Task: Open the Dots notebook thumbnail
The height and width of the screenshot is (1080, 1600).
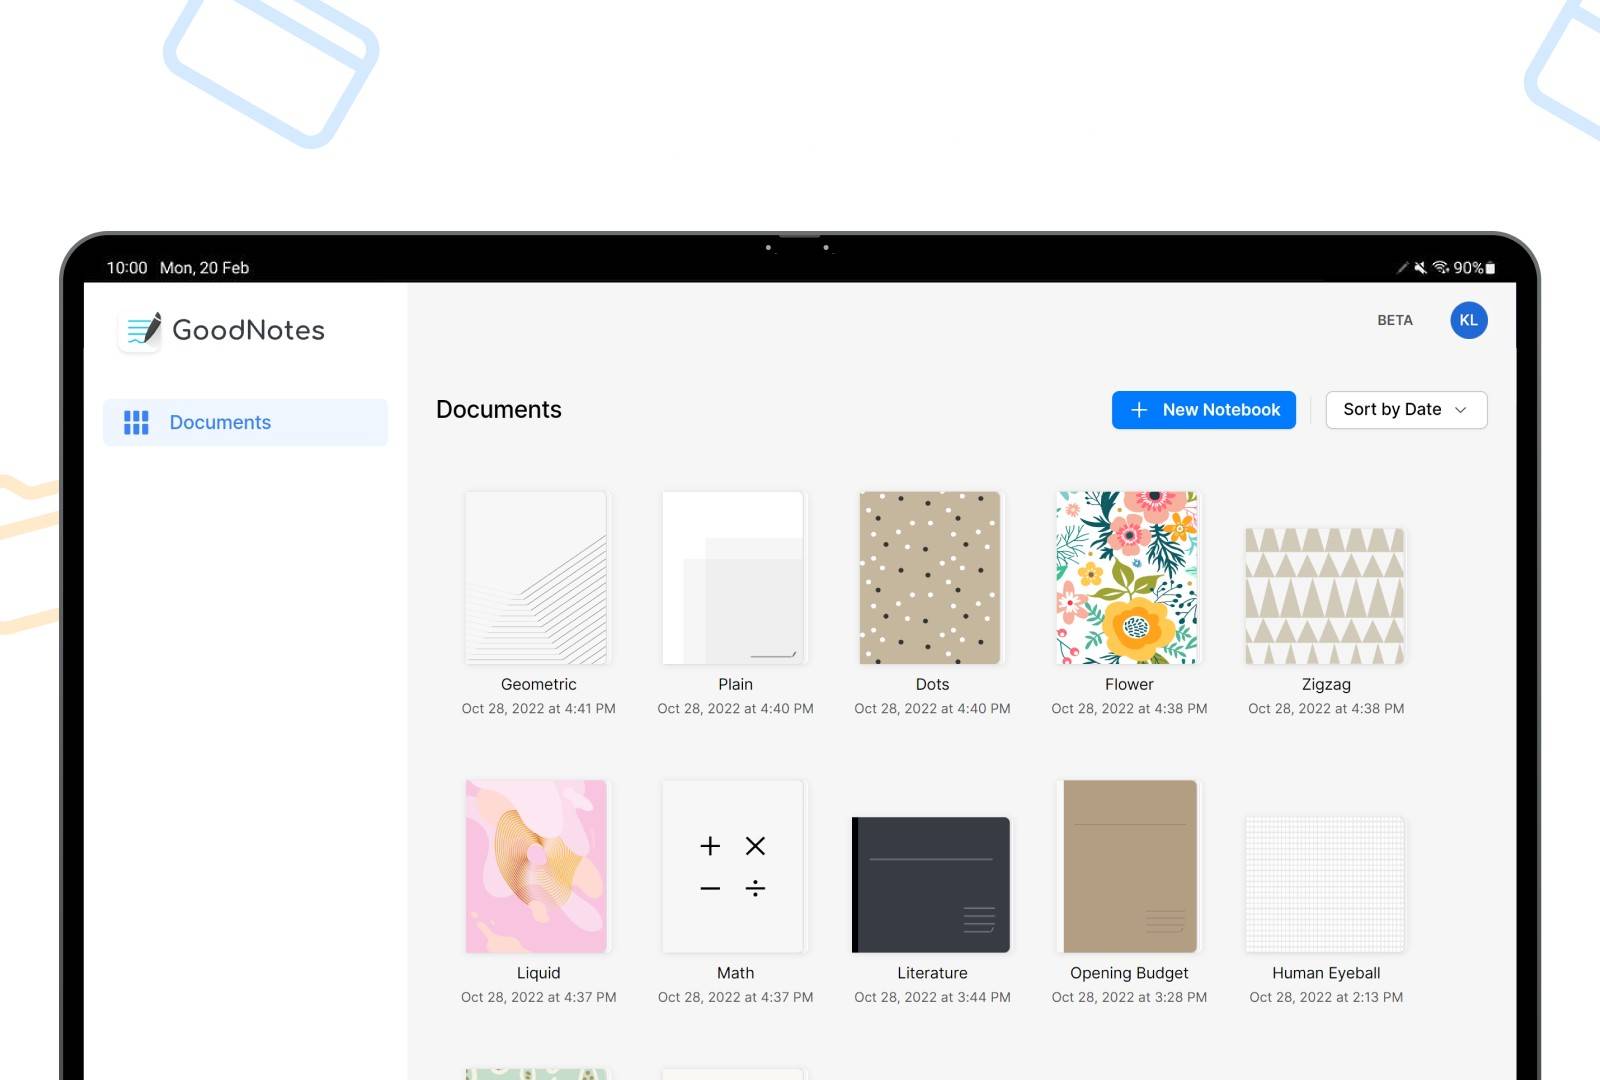Action: coord(930,578)
